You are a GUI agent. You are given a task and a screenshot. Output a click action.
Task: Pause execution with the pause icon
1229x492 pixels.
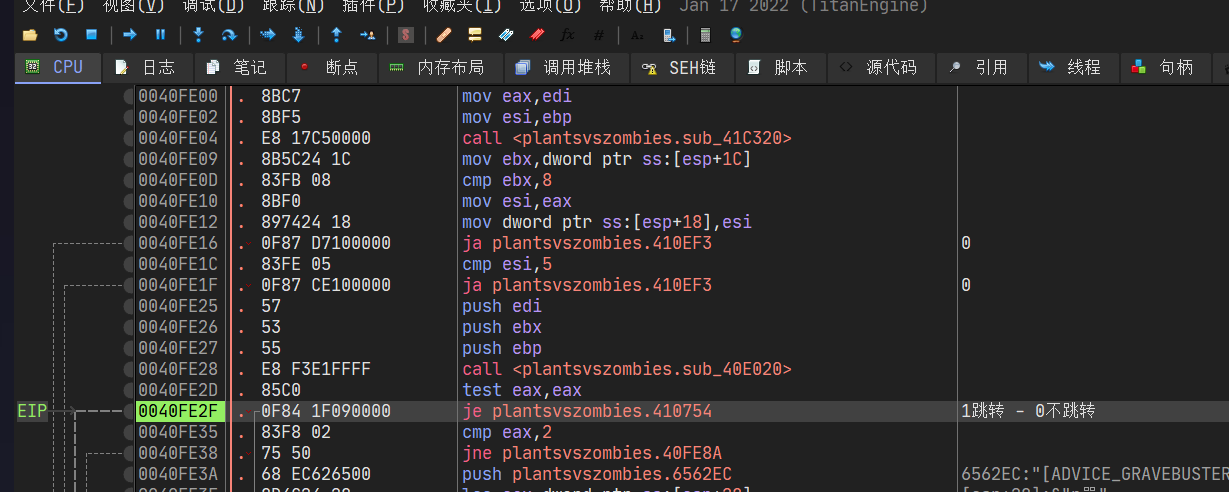(160, 35)
